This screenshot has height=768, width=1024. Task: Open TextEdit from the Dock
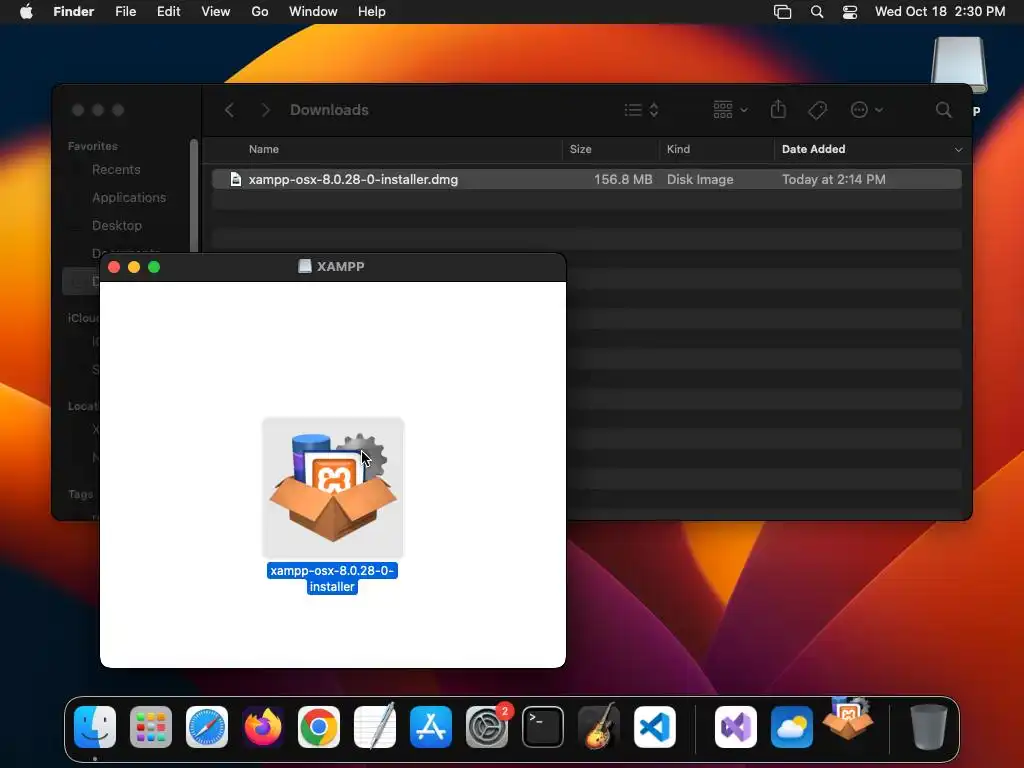[375, 727]
